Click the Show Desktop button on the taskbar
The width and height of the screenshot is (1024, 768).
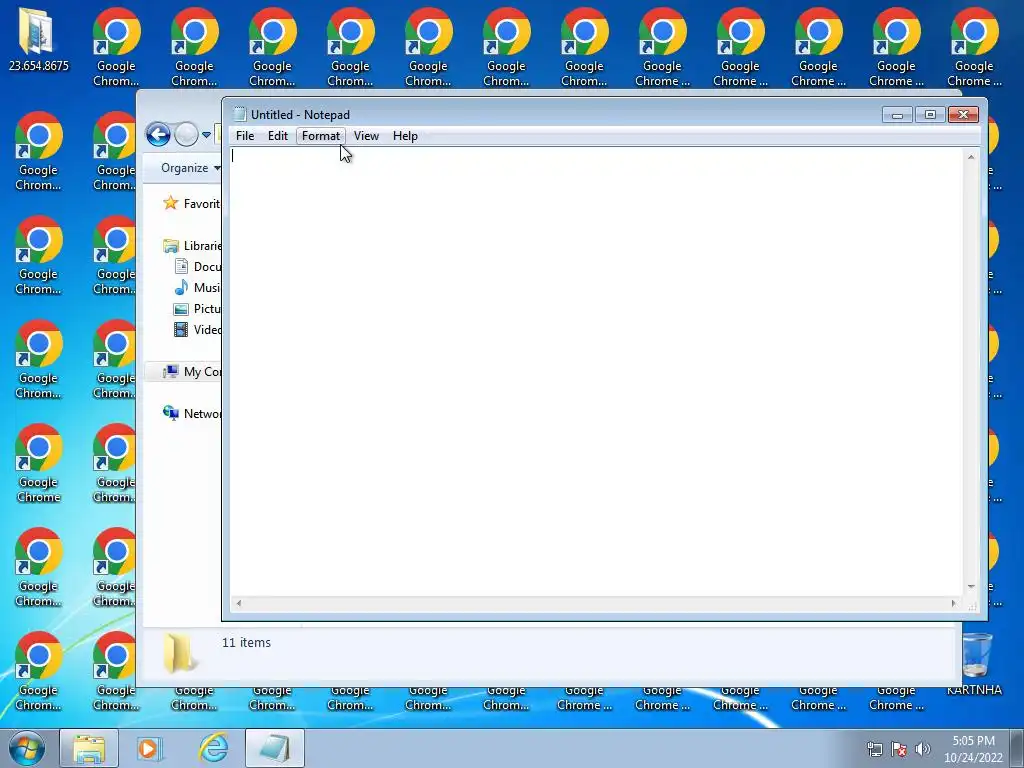1017,749
